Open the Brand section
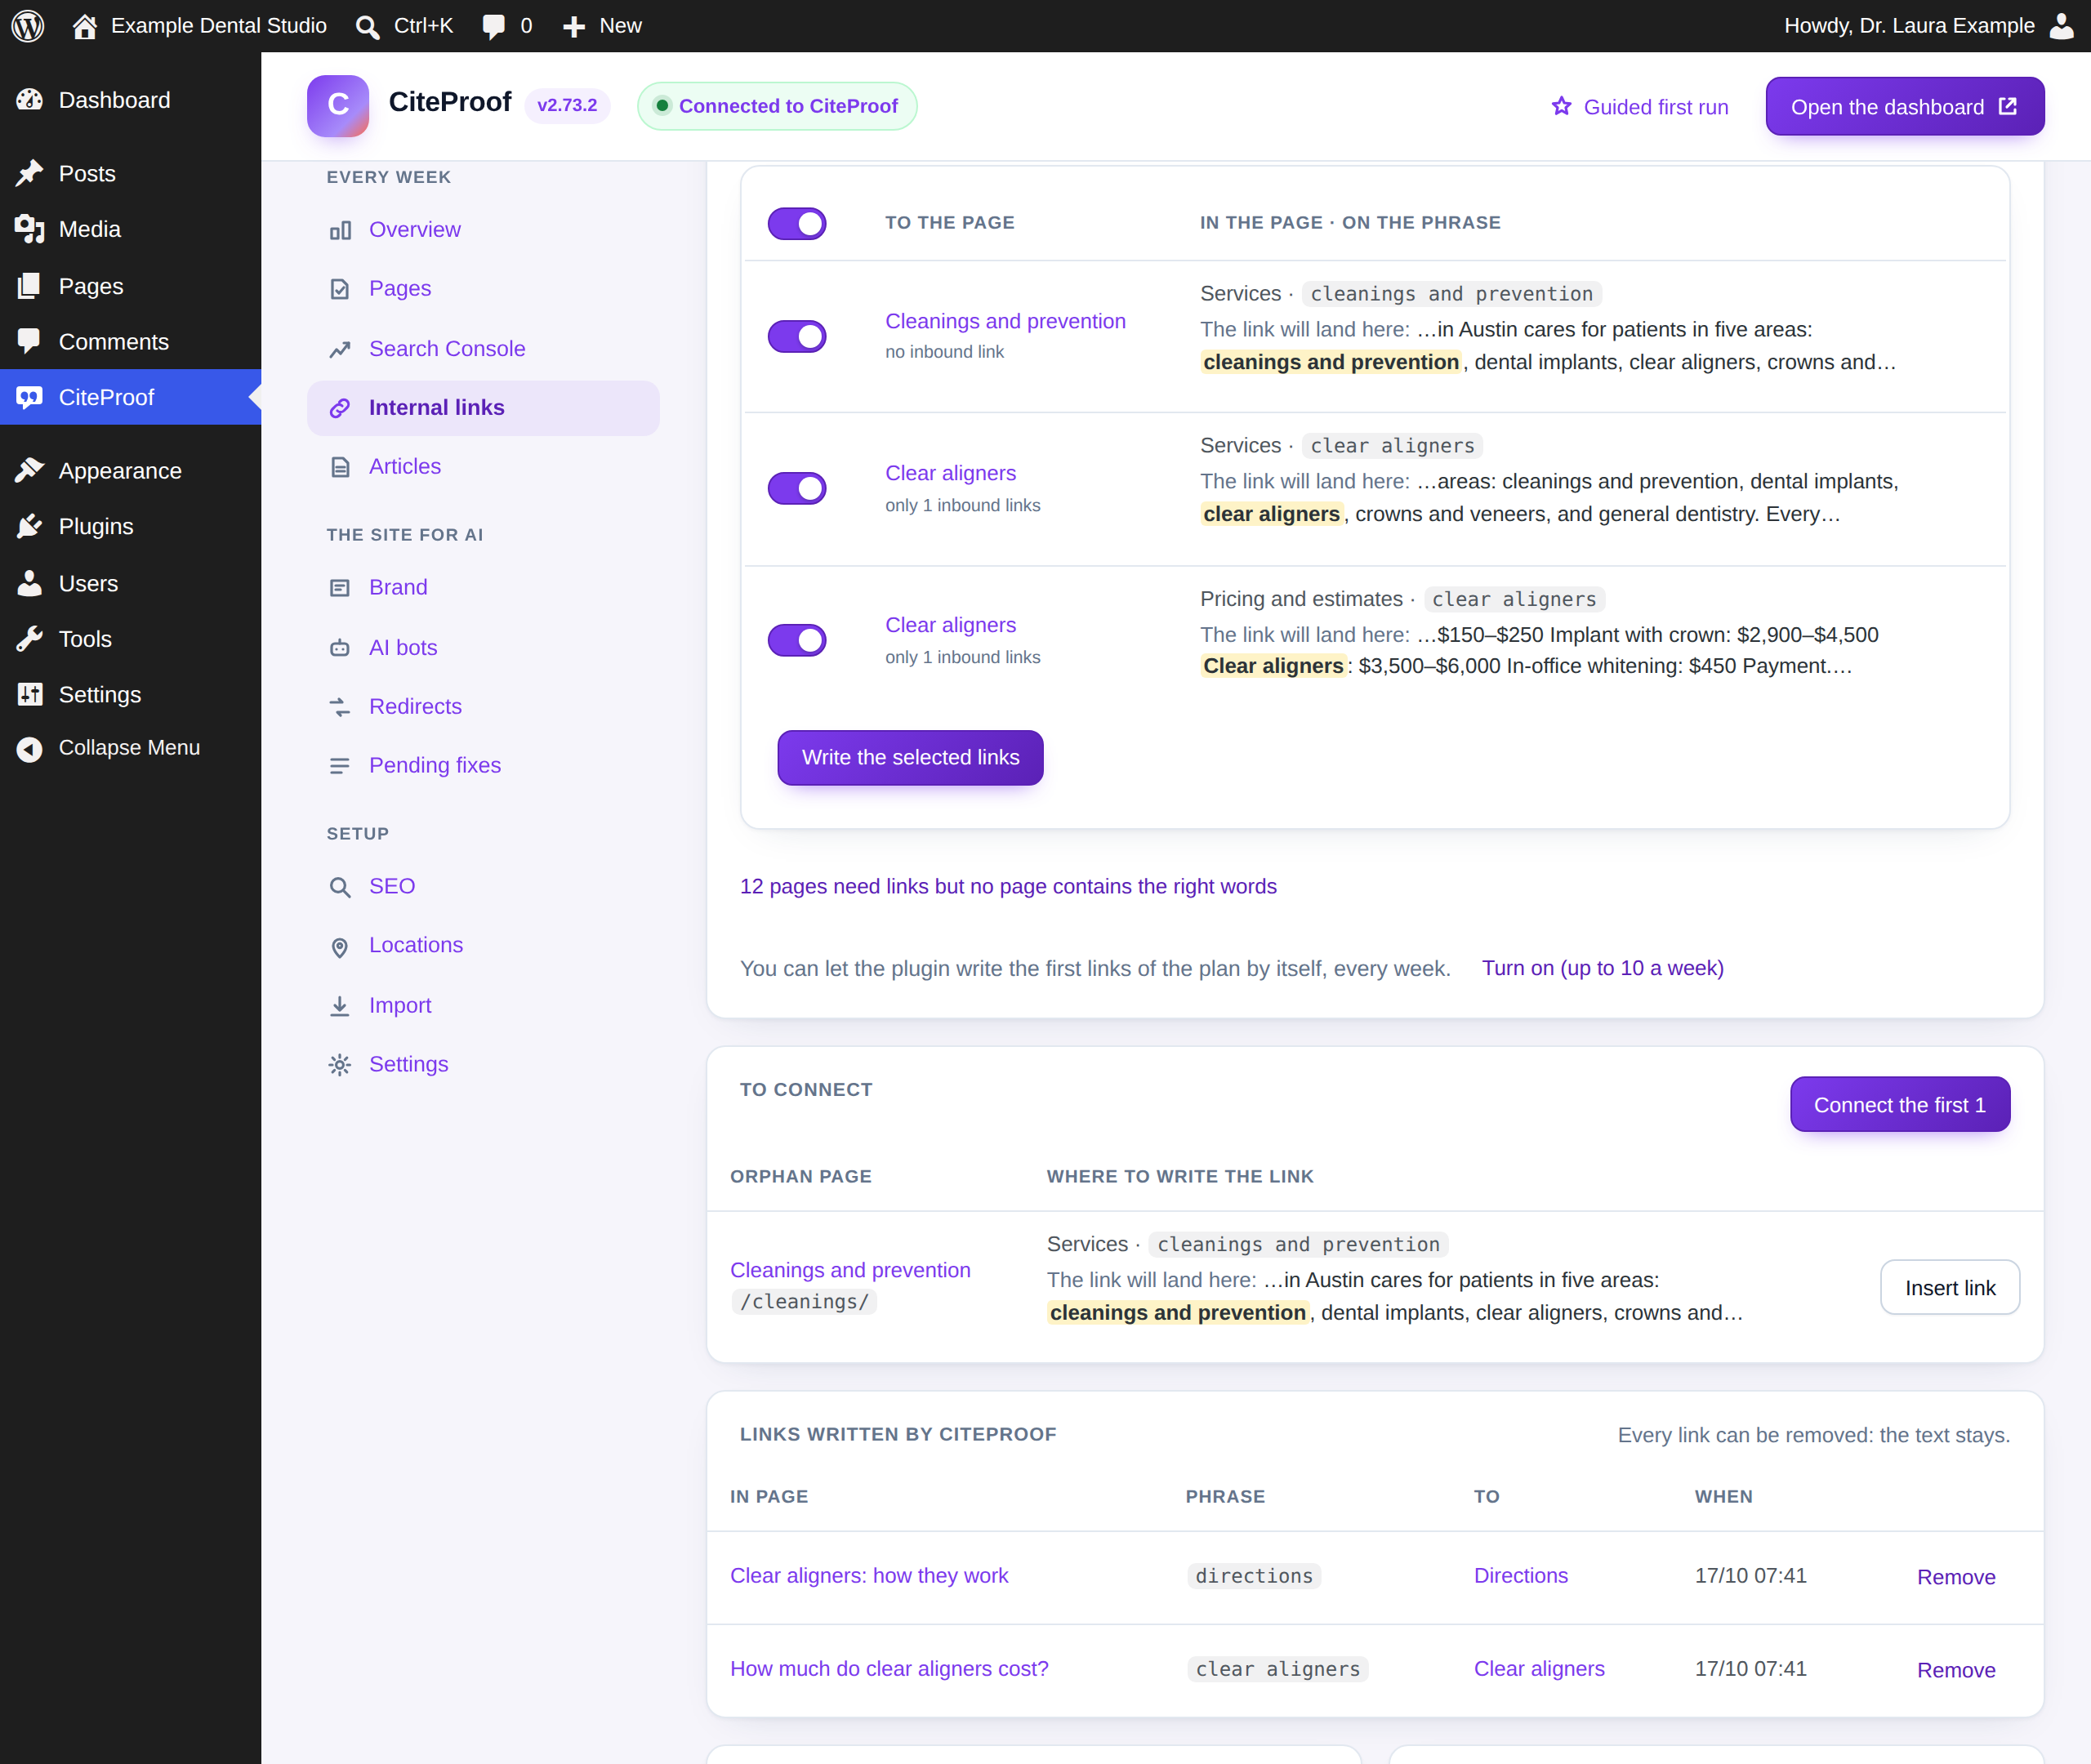Image resolution: width=2091 pixels, height=1764 pixels. coord(483,588)
